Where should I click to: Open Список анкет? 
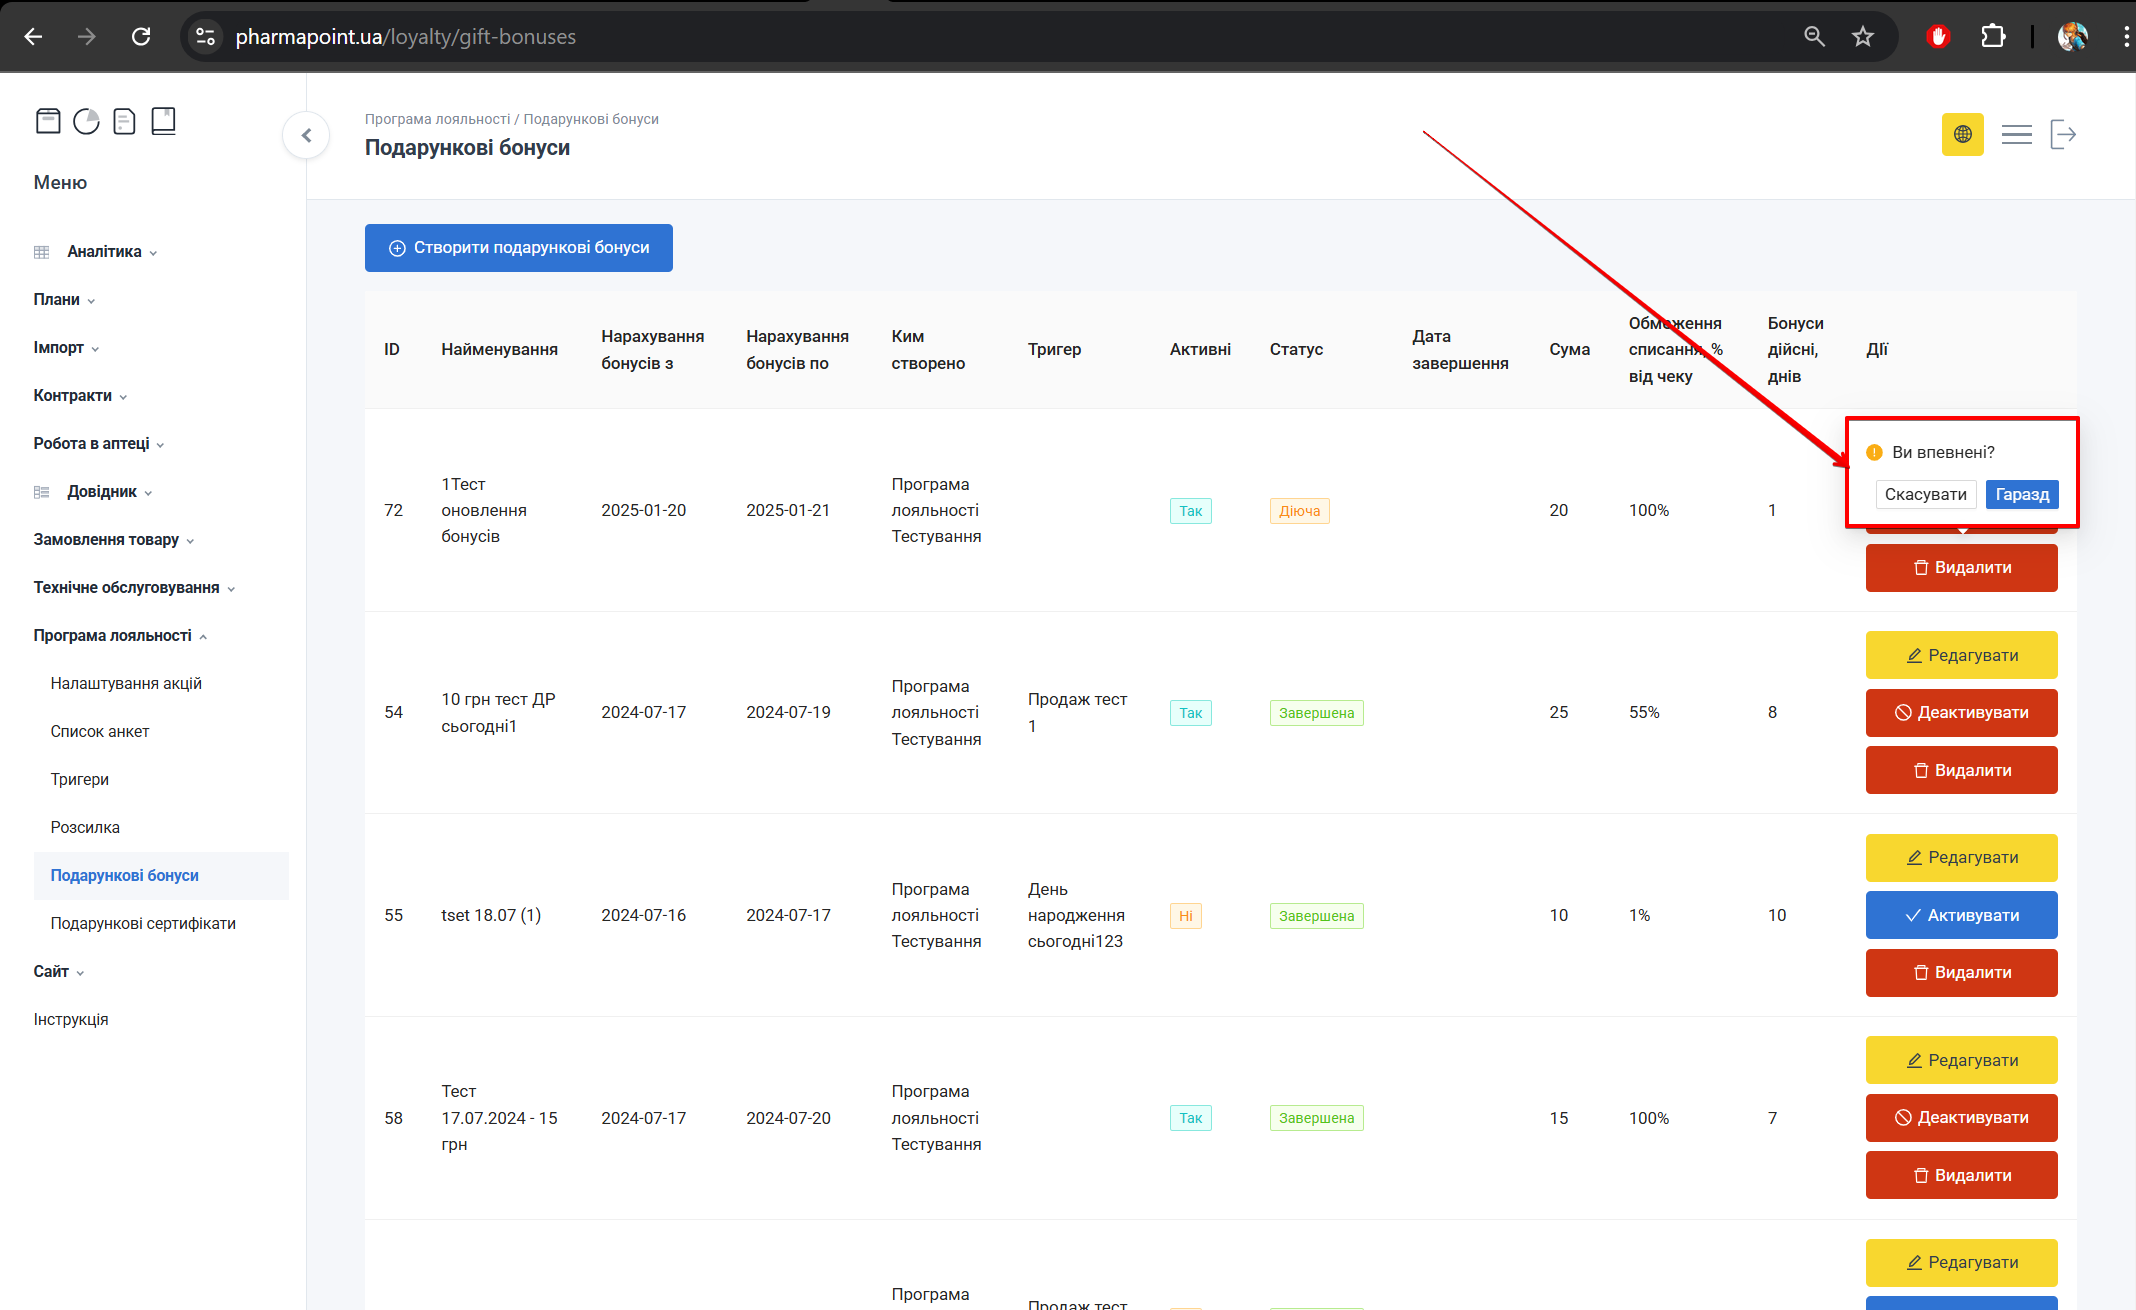[100, 732]
